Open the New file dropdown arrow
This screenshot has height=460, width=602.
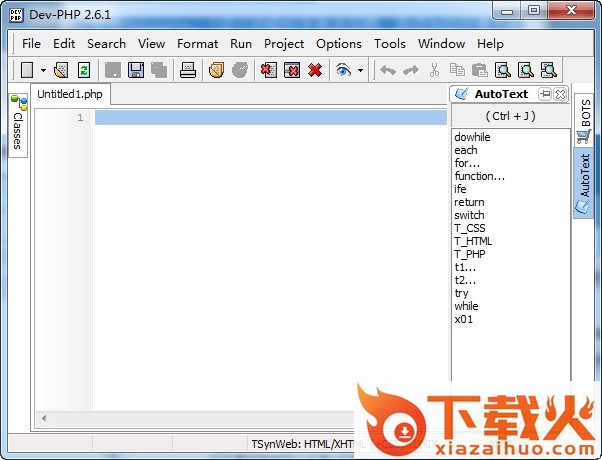click(43, 70)
